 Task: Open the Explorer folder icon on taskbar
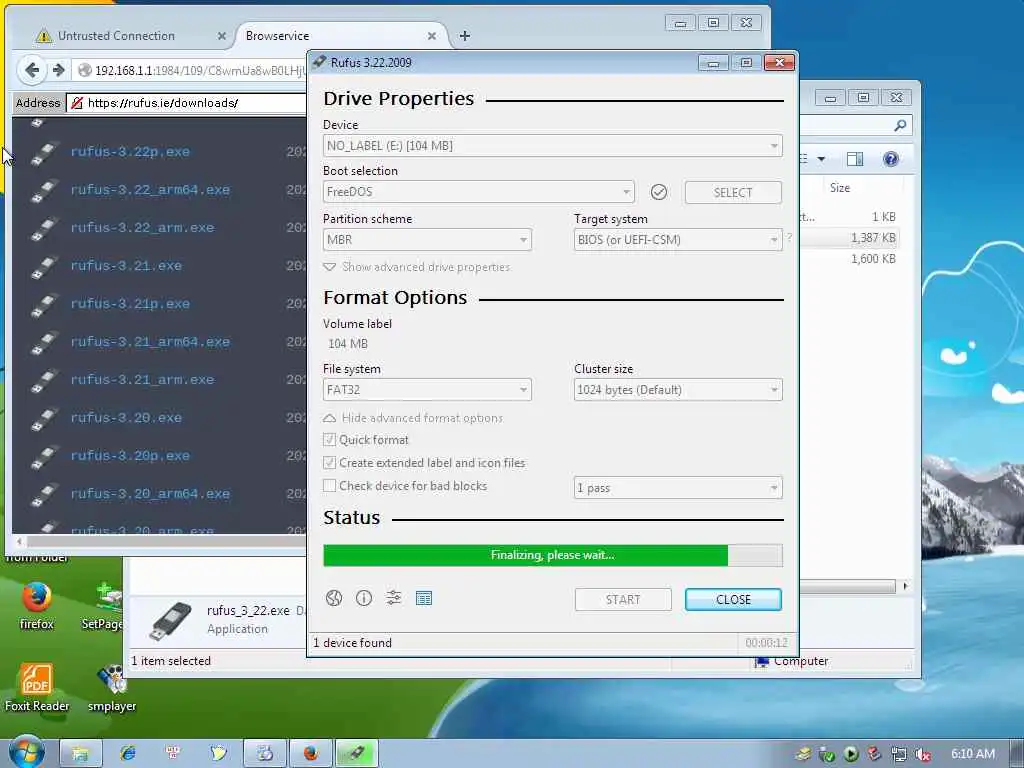[x=80, y=754]
